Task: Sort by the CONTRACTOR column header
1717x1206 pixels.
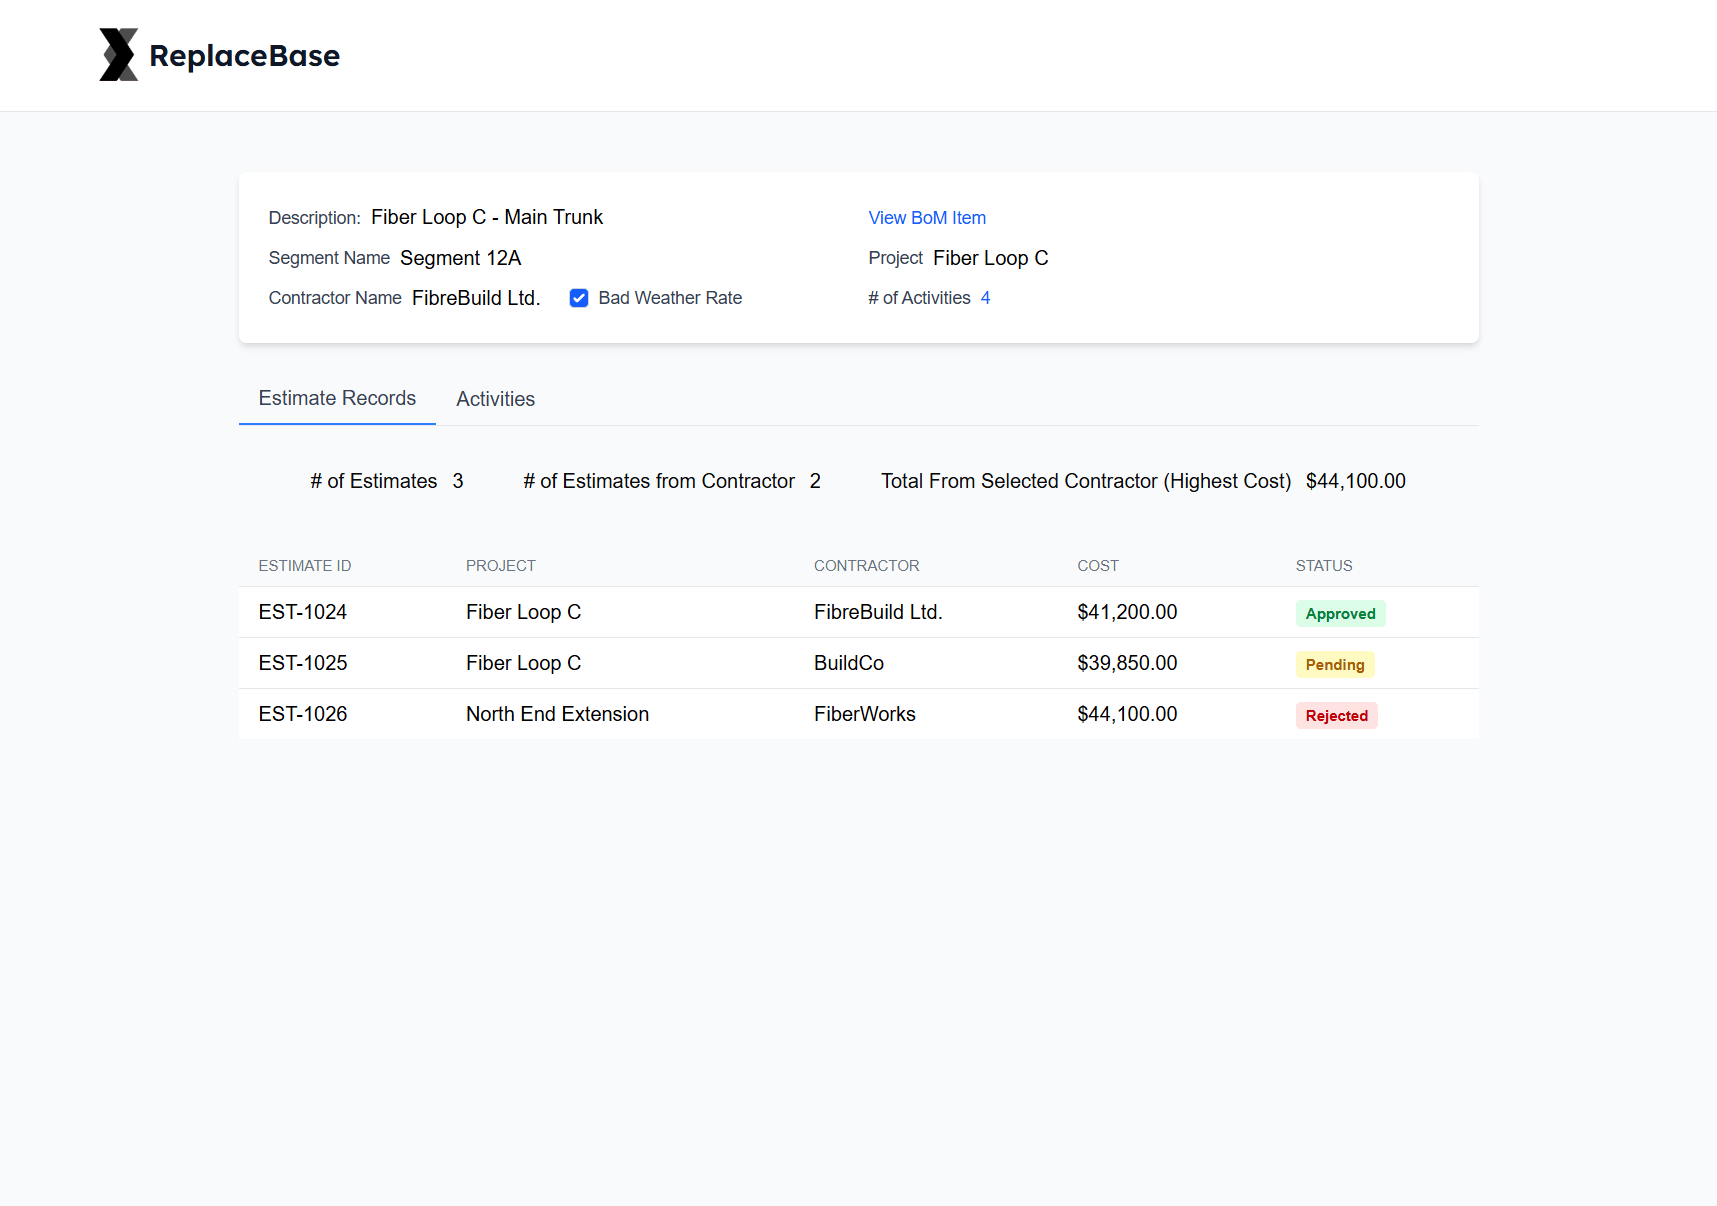Action: point(866,565)
